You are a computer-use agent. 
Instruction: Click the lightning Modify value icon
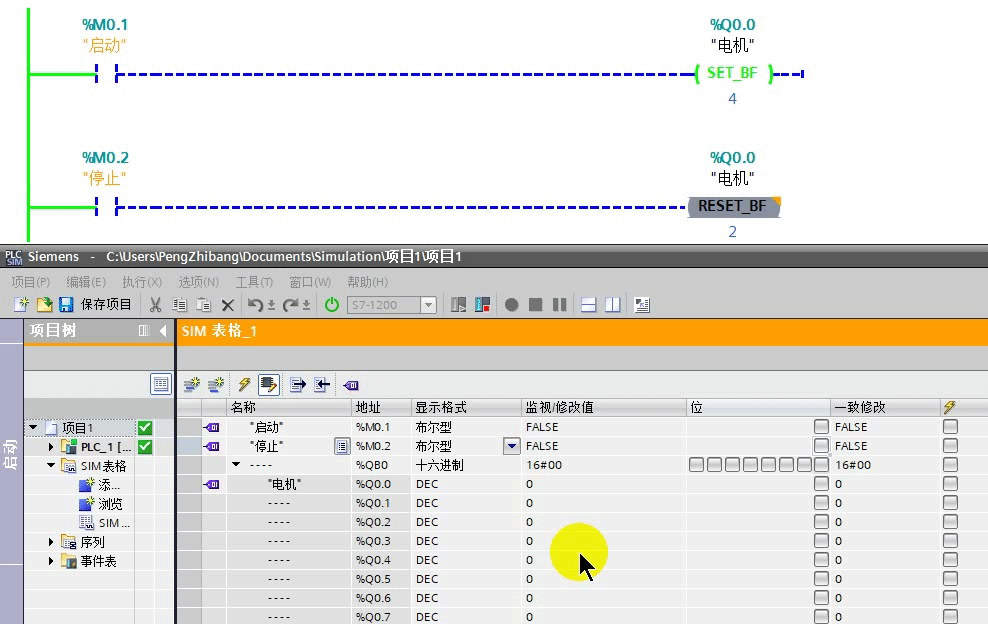(x=244, y=384)
